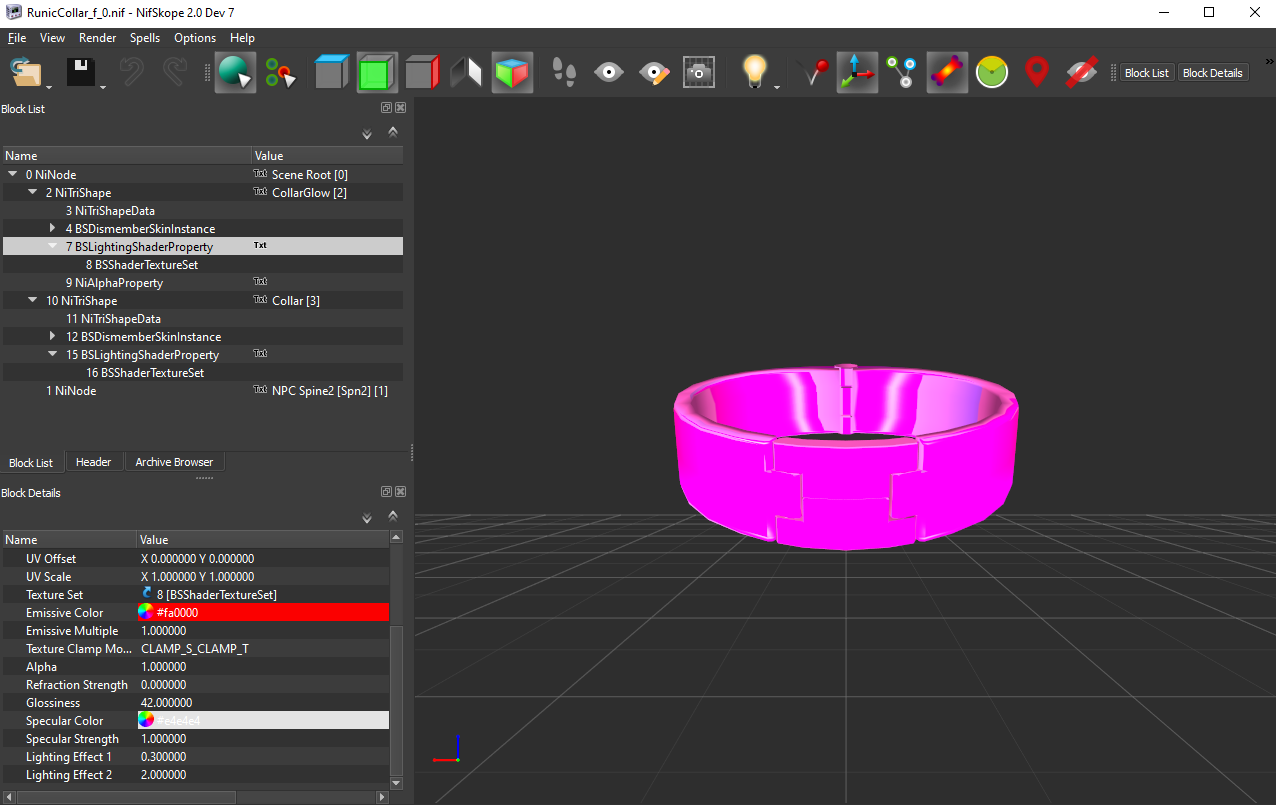1276x805 pixels.
Task: Switch to the Archive Browser tab
Action: (x=174, y=462)
